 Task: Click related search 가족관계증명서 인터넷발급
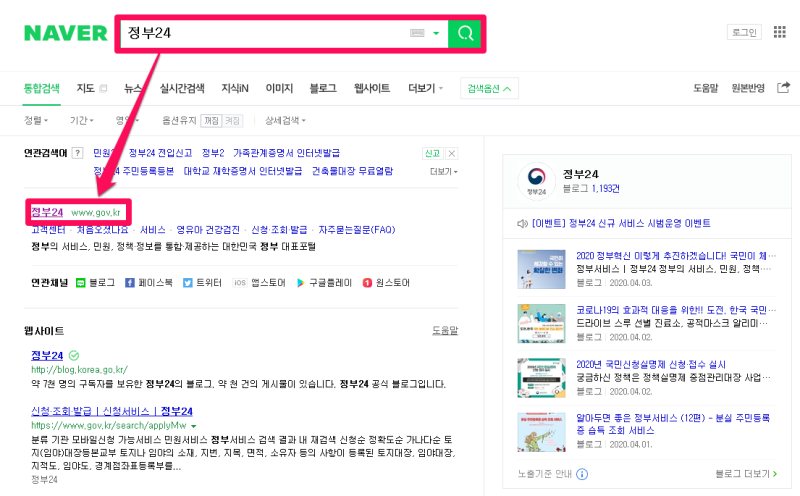click(x=286, y=153)
